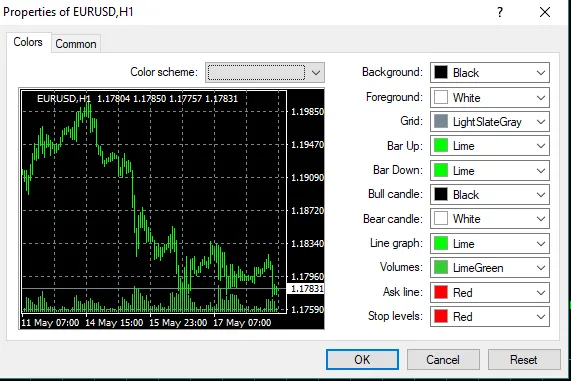
Task: Click the 1.19850 price axis value
Action: click(x=307, y=111)
